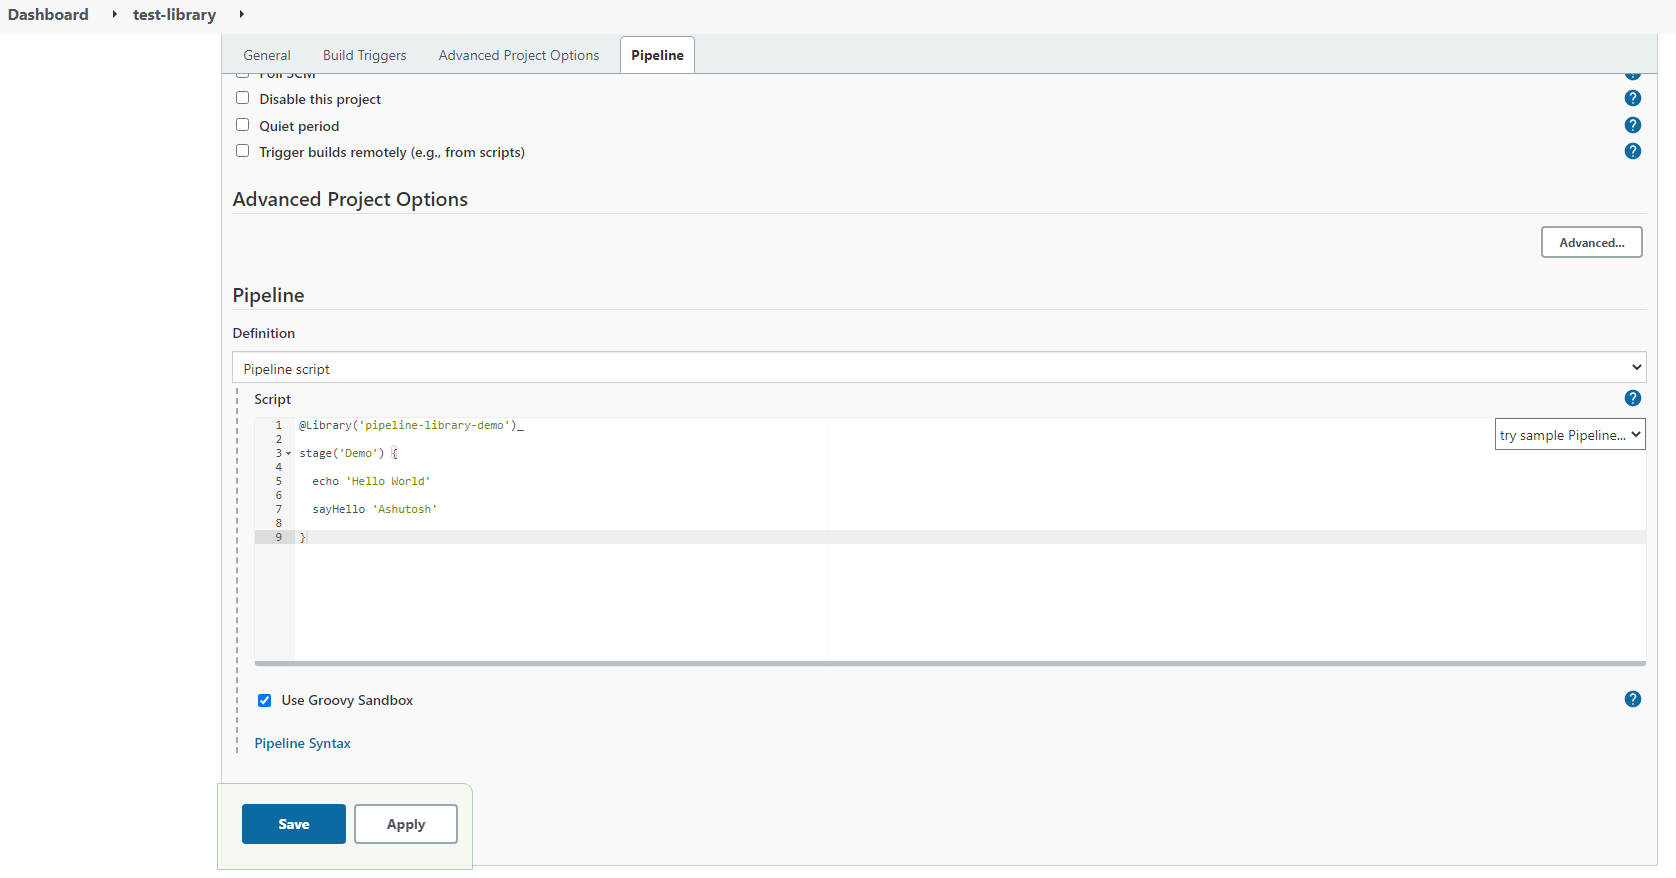Expand the Advanced... options button
This screenshot has height=878, width=1676.
1591,242
